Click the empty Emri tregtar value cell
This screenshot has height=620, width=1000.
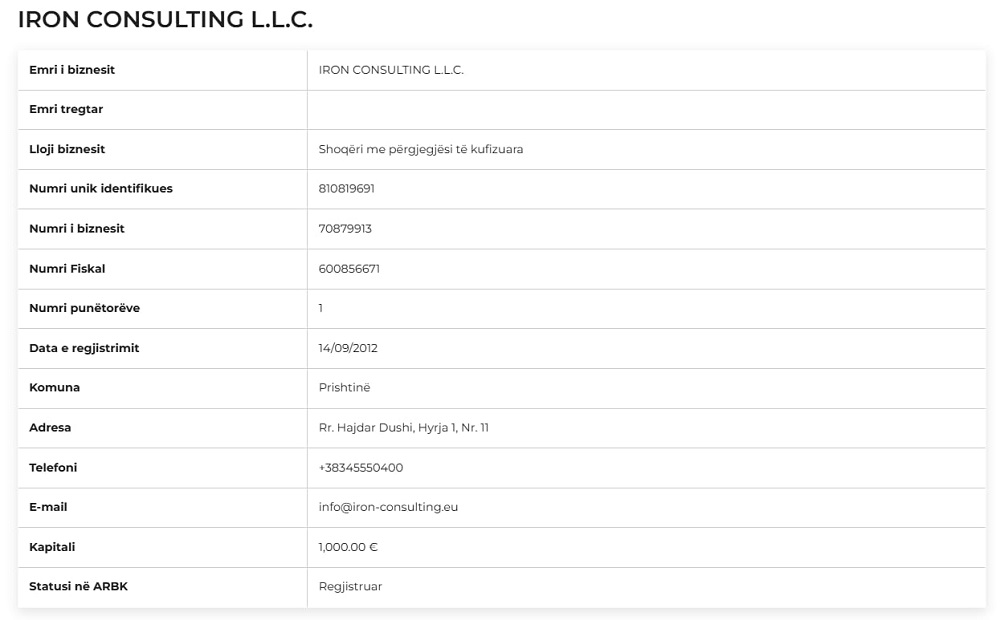coord(646,109)
